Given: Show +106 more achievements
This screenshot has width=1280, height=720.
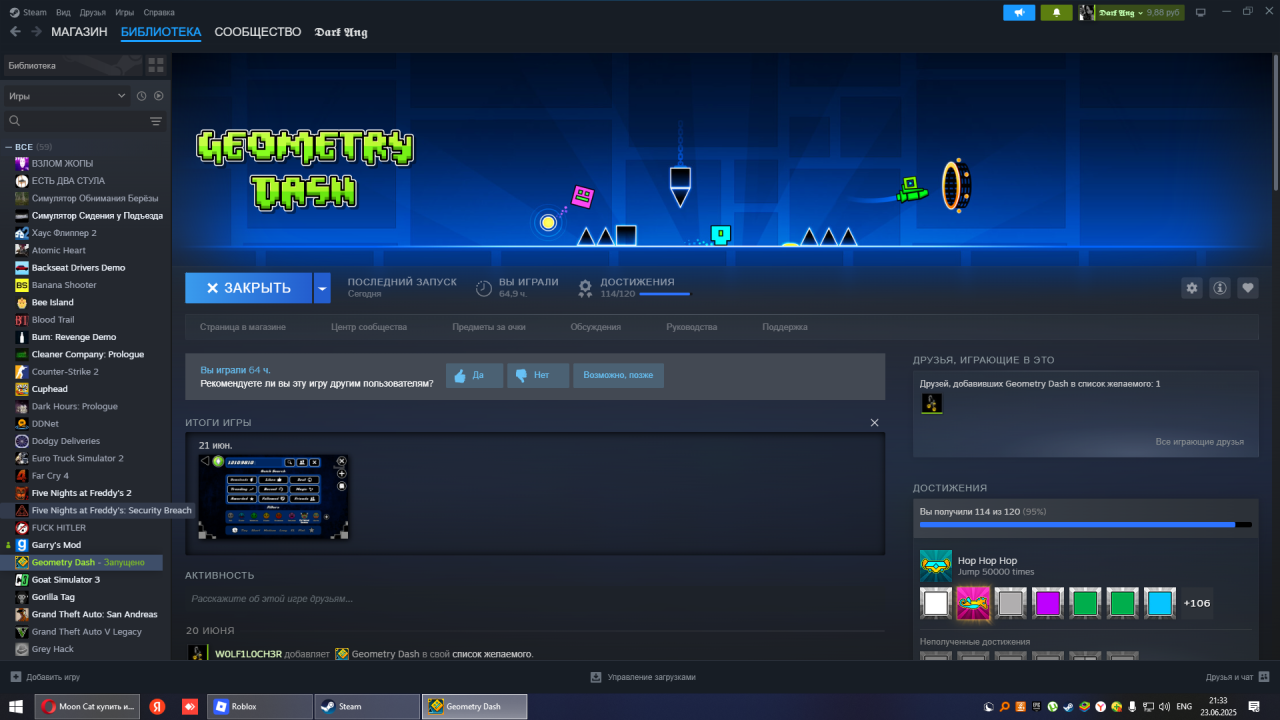Looking at the screenshot, I should (x=1197, y=603).
